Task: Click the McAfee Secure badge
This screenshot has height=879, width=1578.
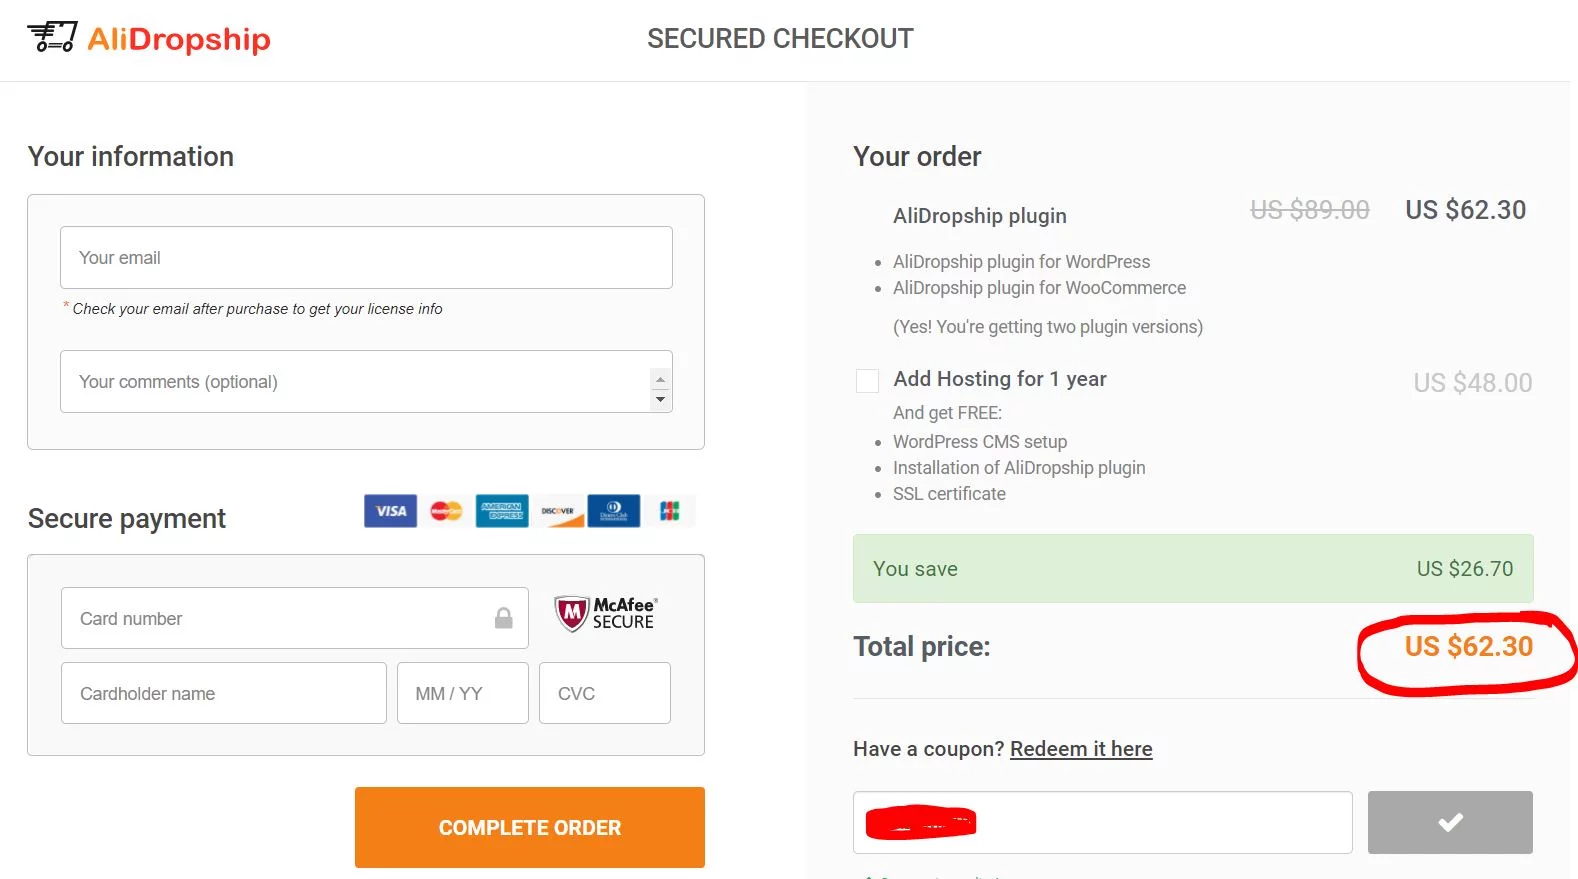Action: (605, 613)
